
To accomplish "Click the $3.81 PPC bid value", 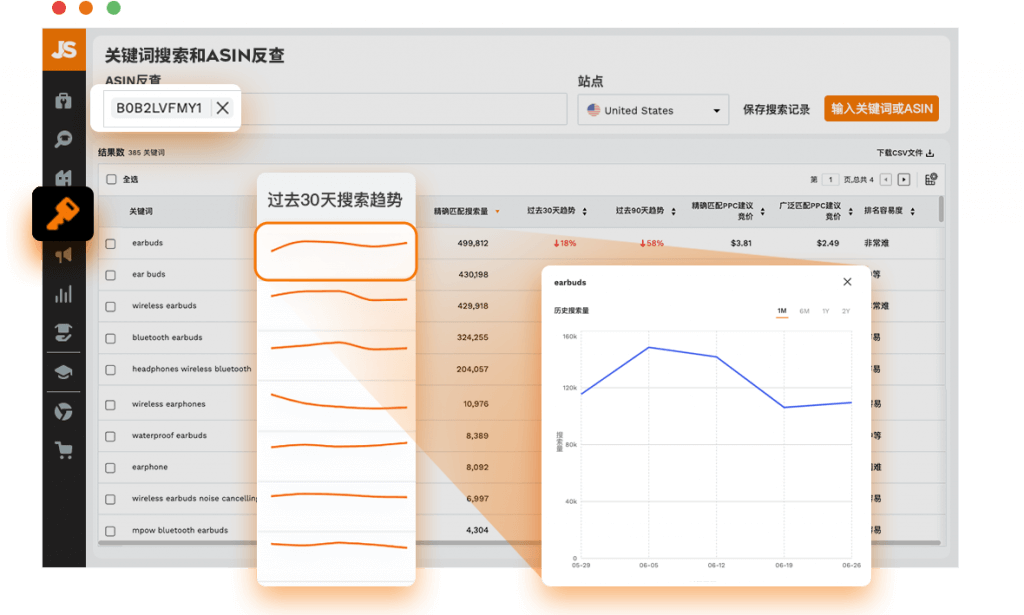I will [x=741, y=243].
